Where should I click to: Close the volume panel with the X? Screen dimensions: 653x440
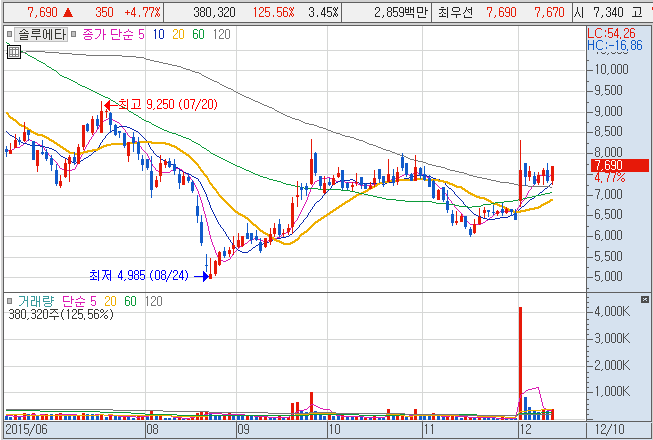pos(645,299)
